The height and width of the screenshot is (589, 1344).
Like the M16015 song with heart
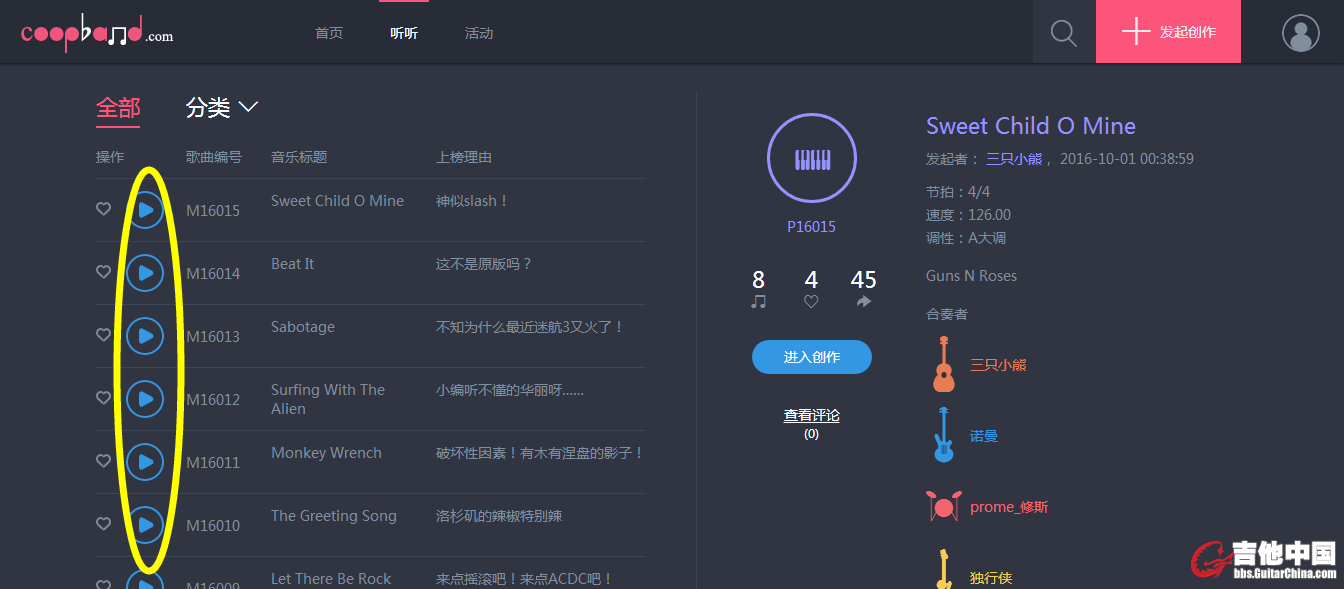coord(103,209)
